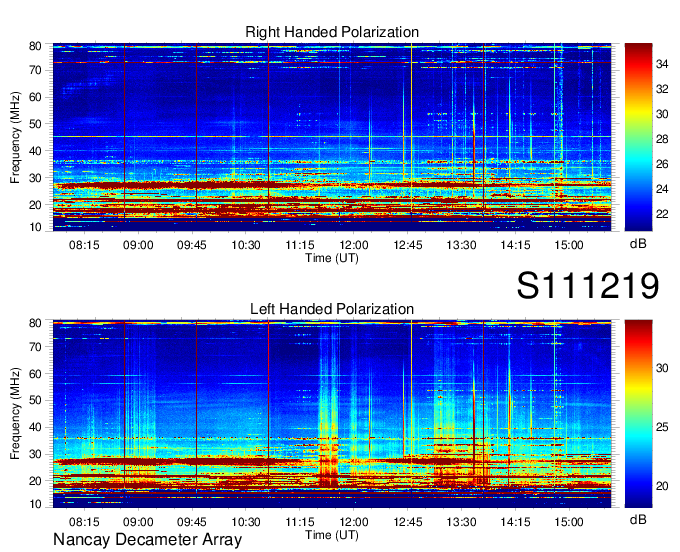Screen dimensions: 680x552
Task: Click 13:30 tick under Right Handed plot
Action: click(x=461, y=245)
